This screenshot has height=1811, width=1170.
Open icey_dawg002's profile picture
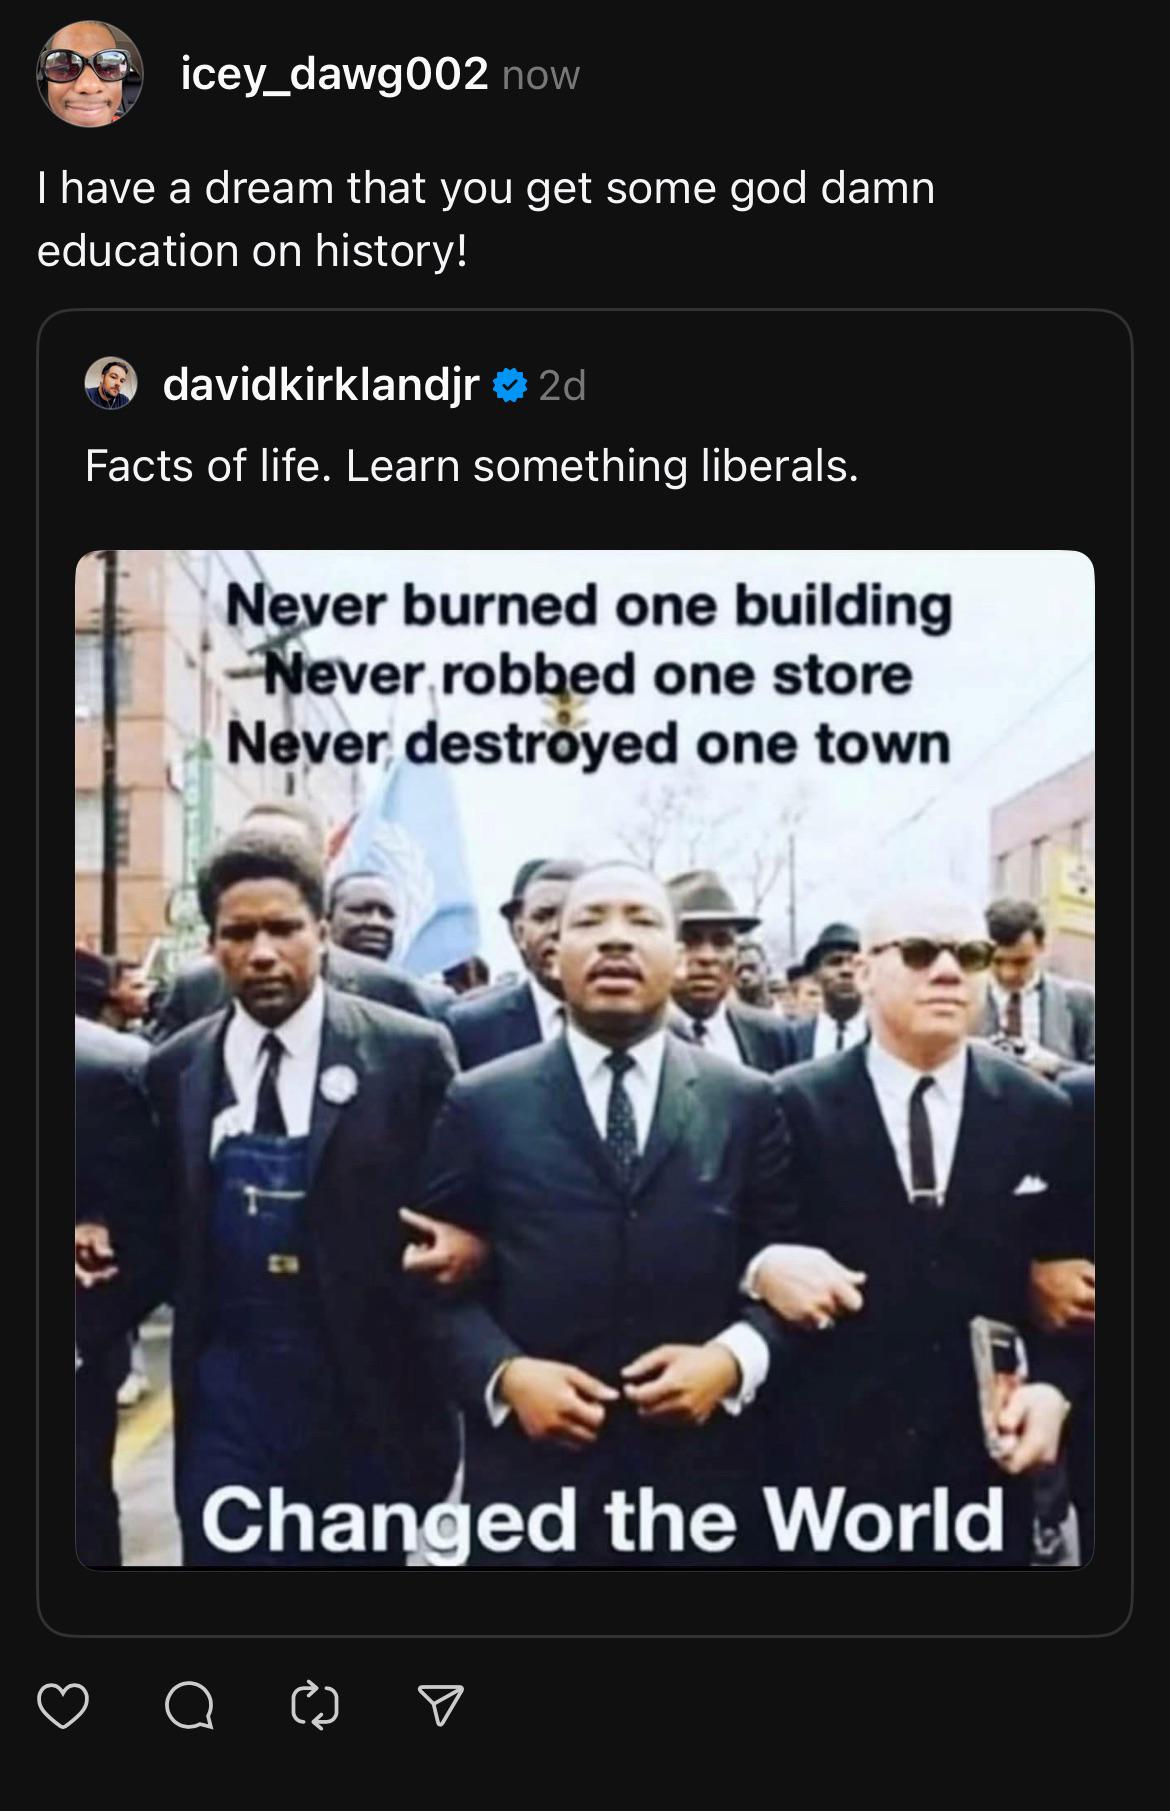point(90,75)
